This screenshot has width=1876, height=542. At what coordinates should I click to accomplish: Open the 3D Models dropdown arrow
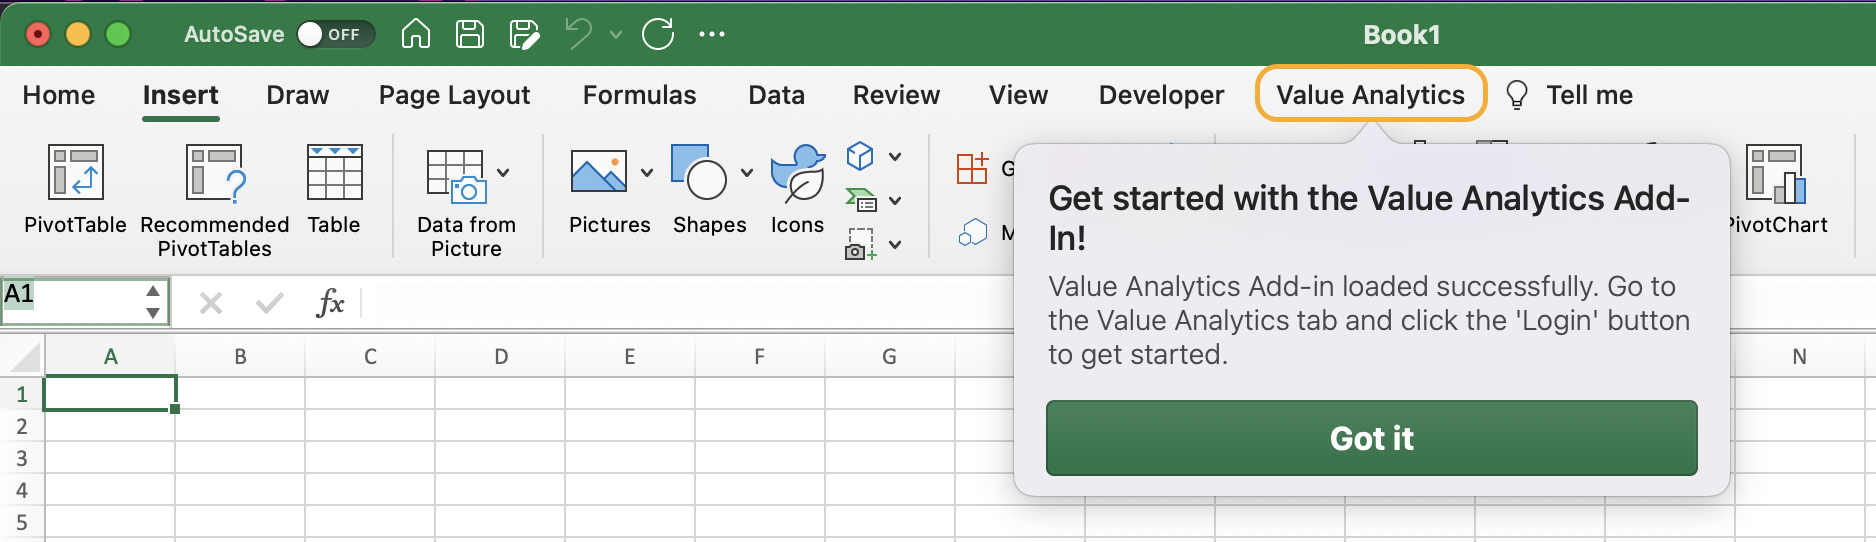click(x=895, y=157)
